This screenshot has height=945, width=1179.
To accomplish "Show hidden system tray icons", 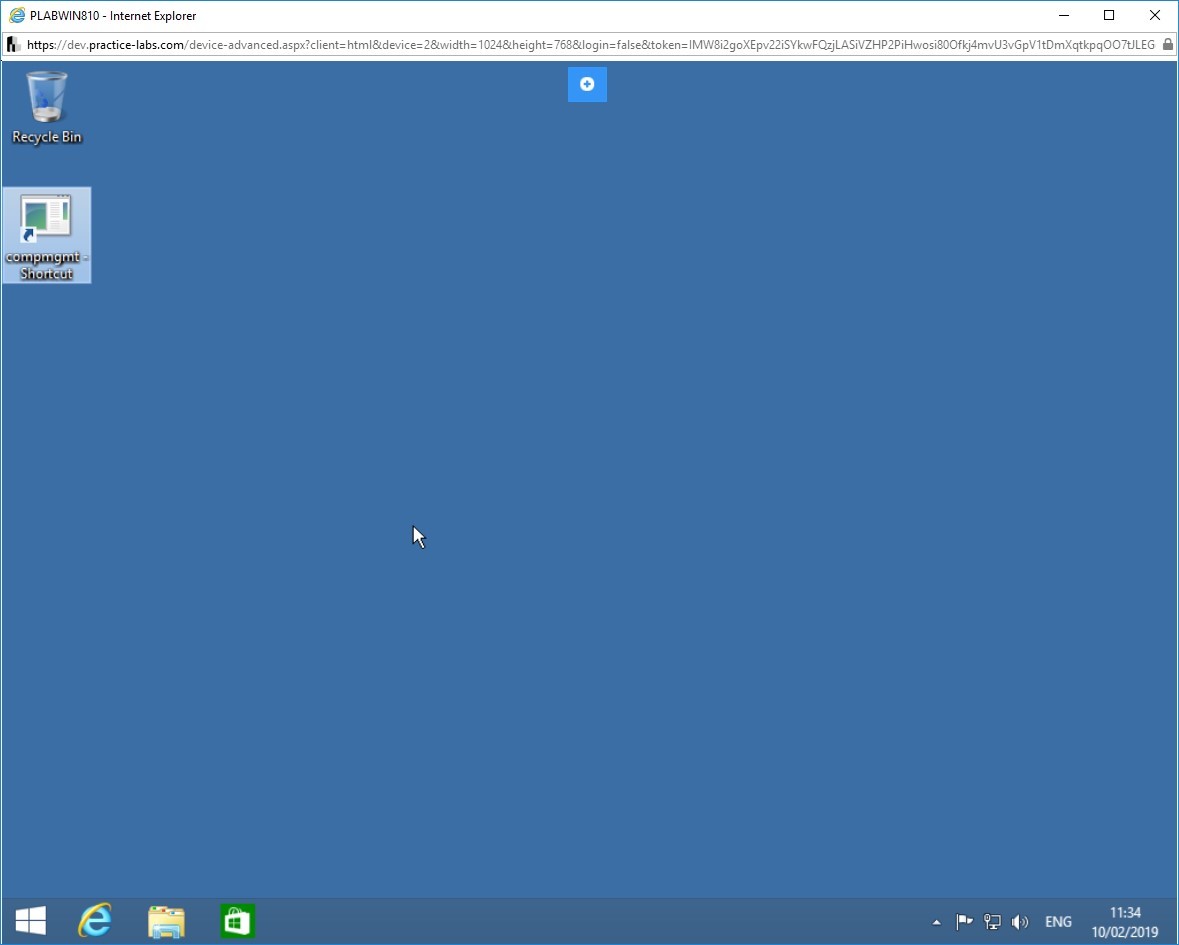I will (x=936, y=922).
